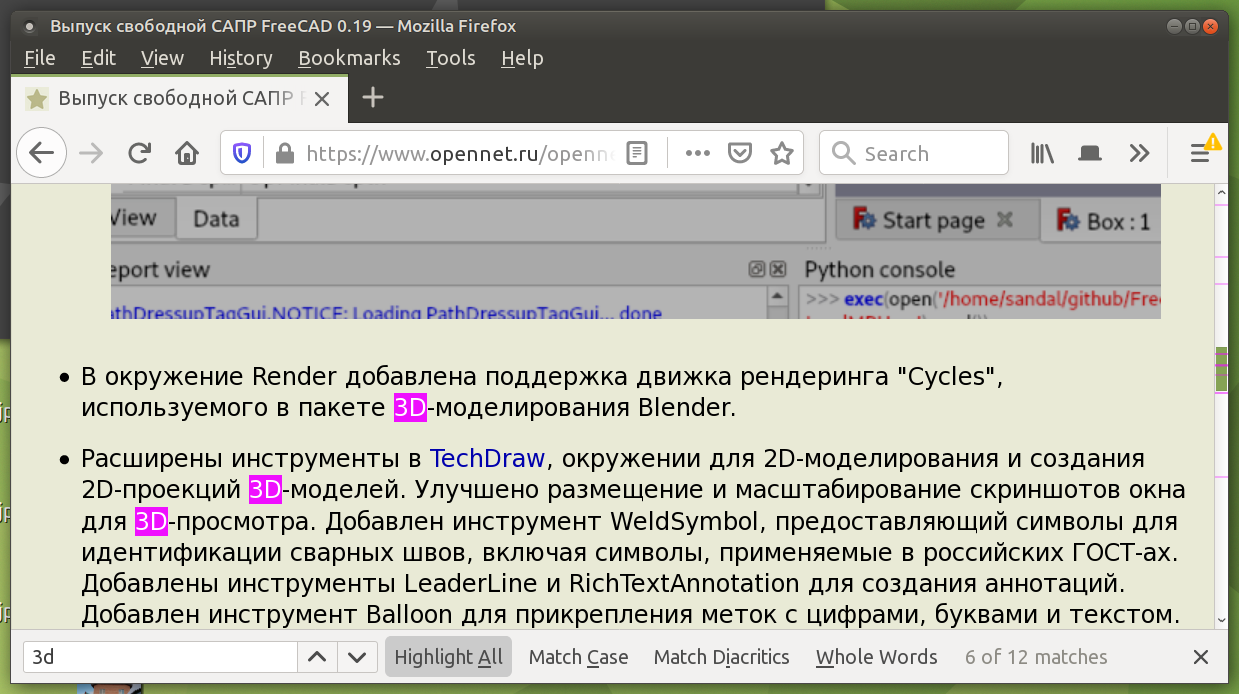Close the find bar

tap(1200, 657)
